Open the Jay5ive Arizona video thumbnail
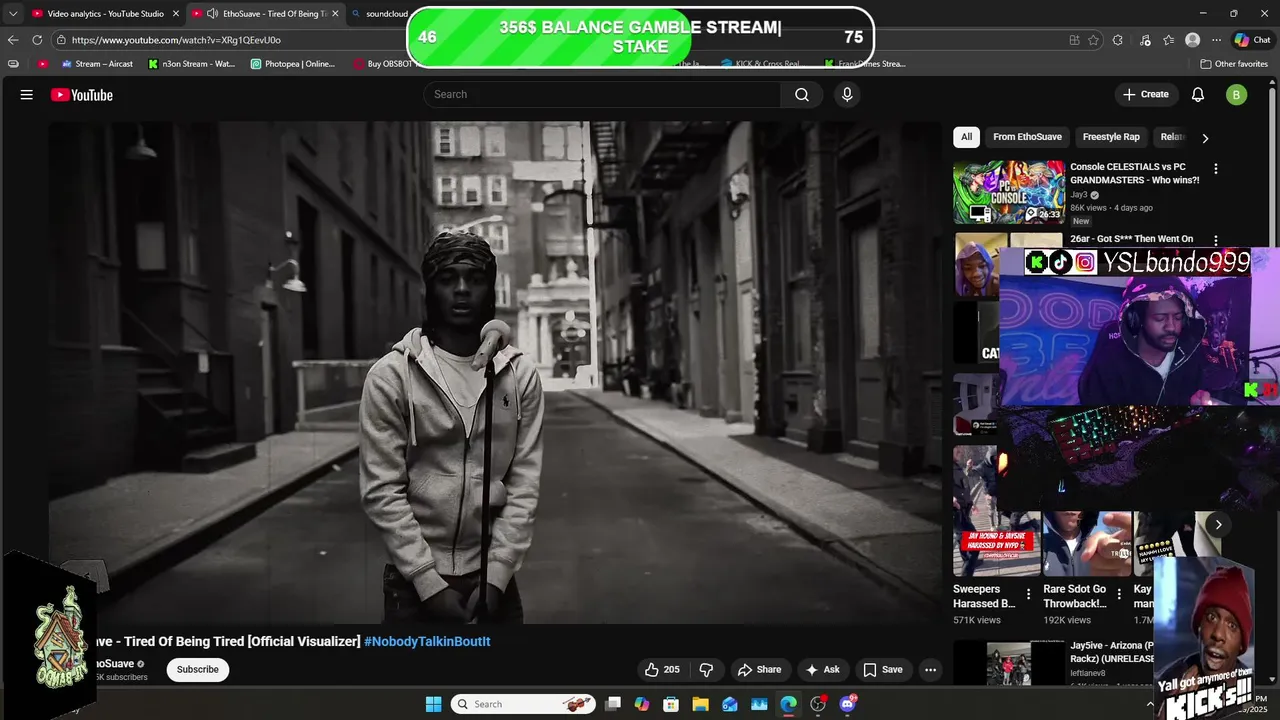The image size is (1280, 720). click(1009, 663)
